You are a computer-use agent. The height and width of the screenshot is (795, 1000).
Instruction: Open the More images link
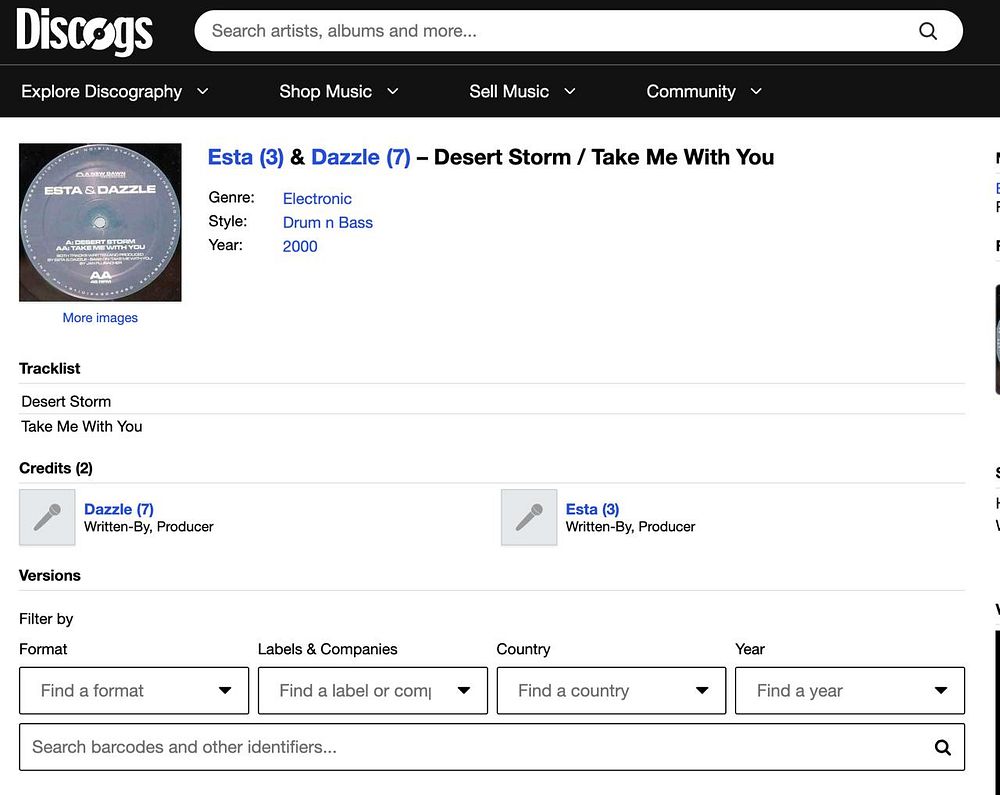coord(100,317)
